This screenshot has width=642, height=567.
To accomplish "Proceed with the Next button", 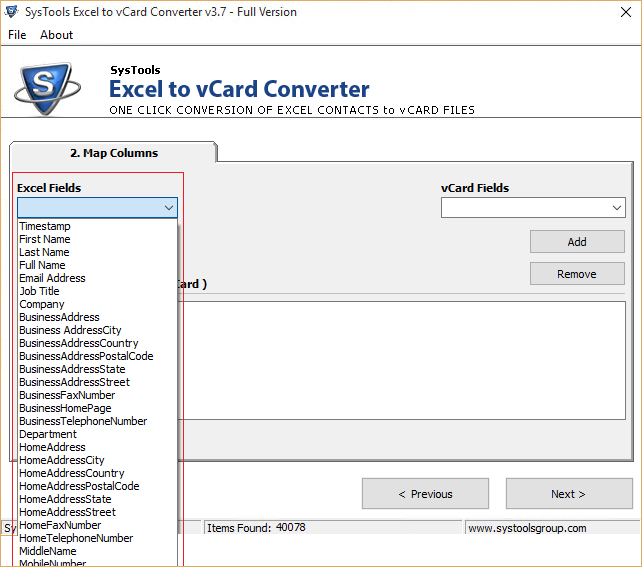I will tap(569, 494).
